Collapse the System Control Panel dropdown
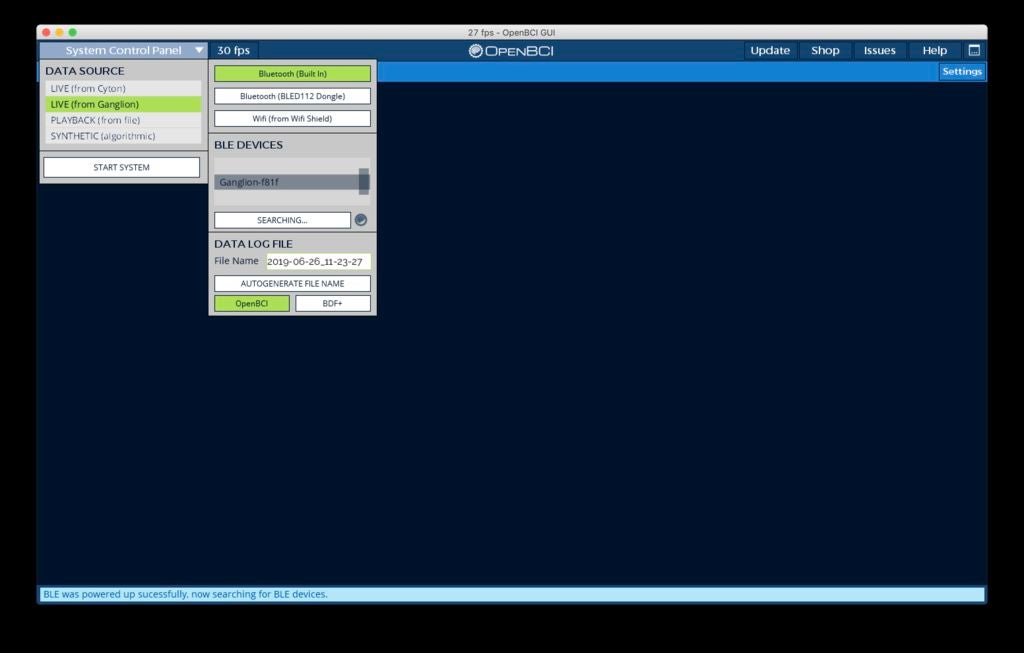The image size is (1024, 653). [x=123, y=50]
